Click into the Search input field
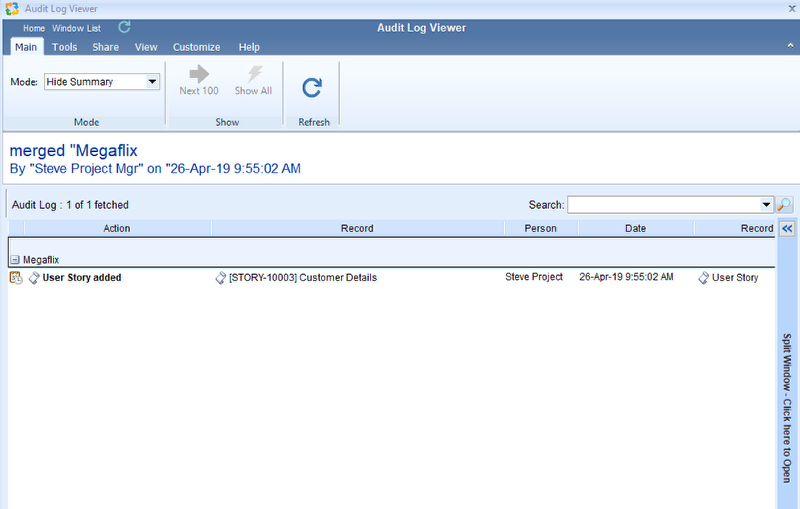Viewport: 800px width, 509px height. (x=664, y=205)
